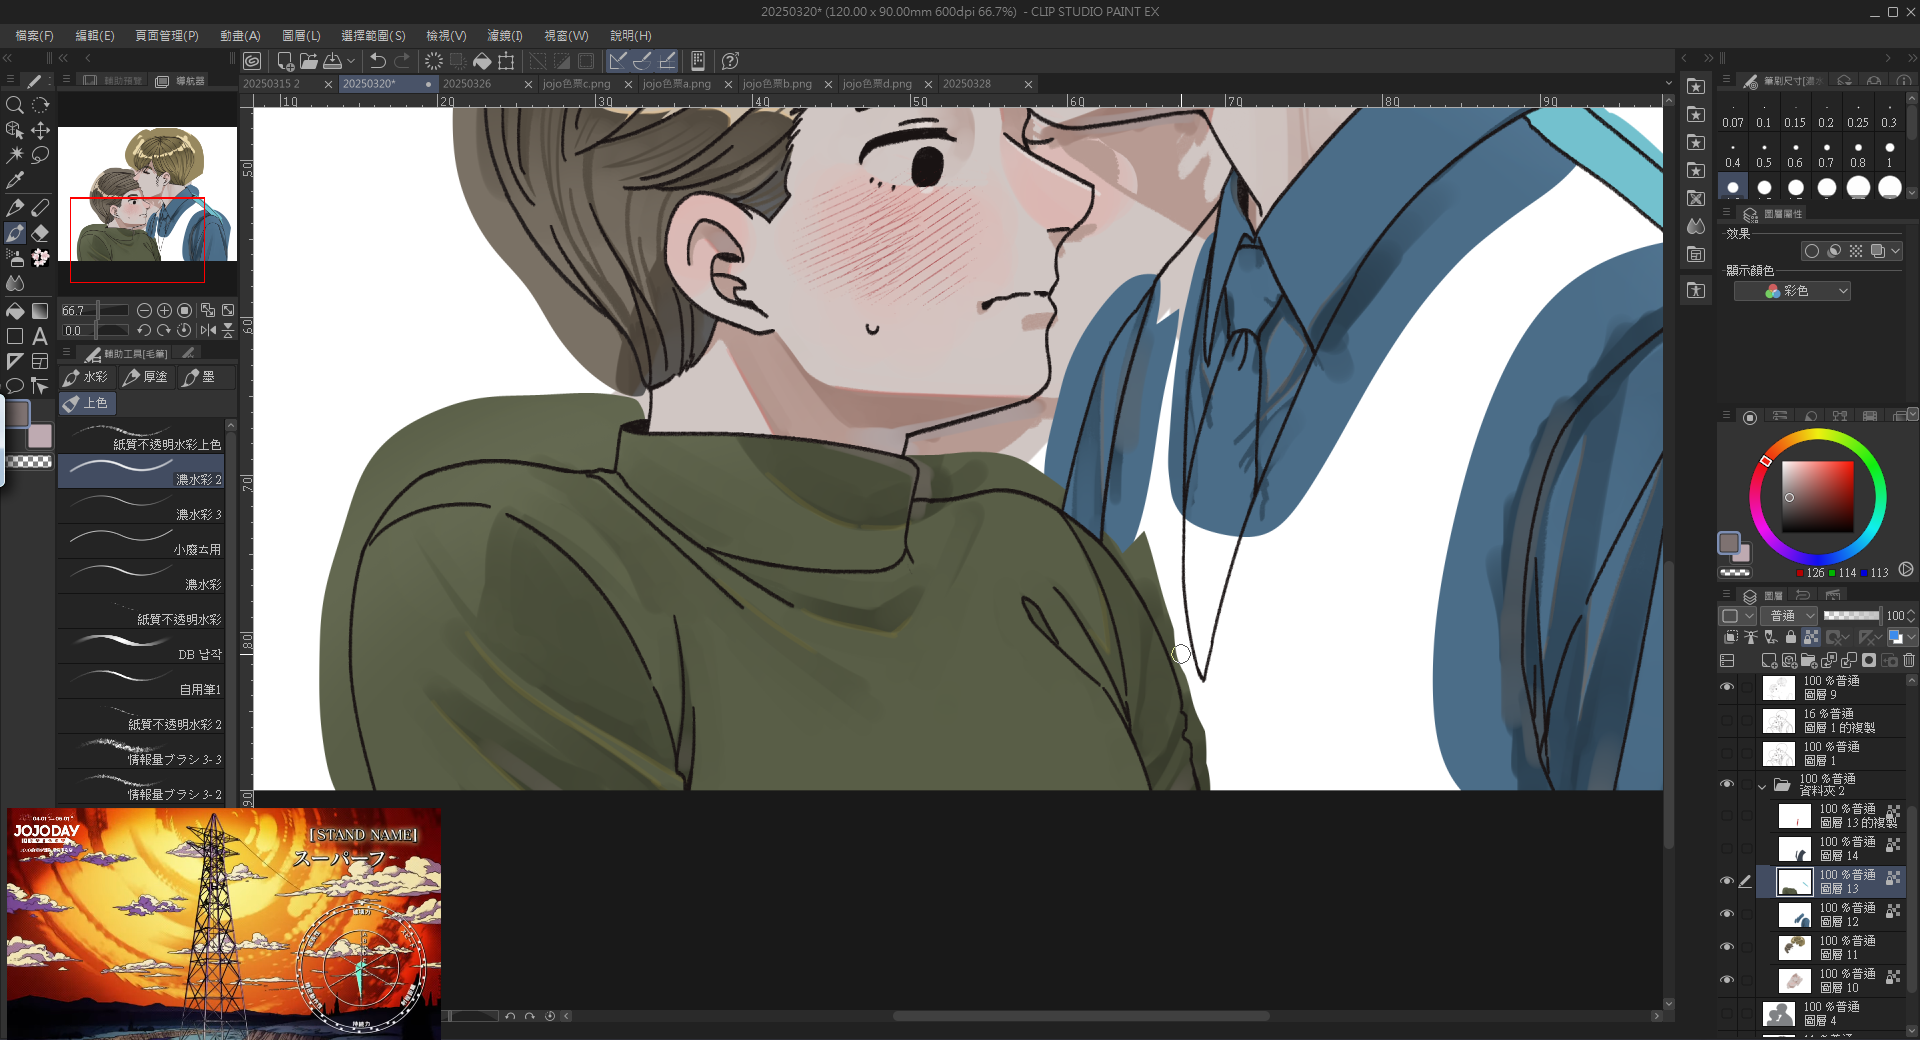Expand the brush size list arrow
This screenshot has height=1040, width=1920.
(x=1912, y=193)
